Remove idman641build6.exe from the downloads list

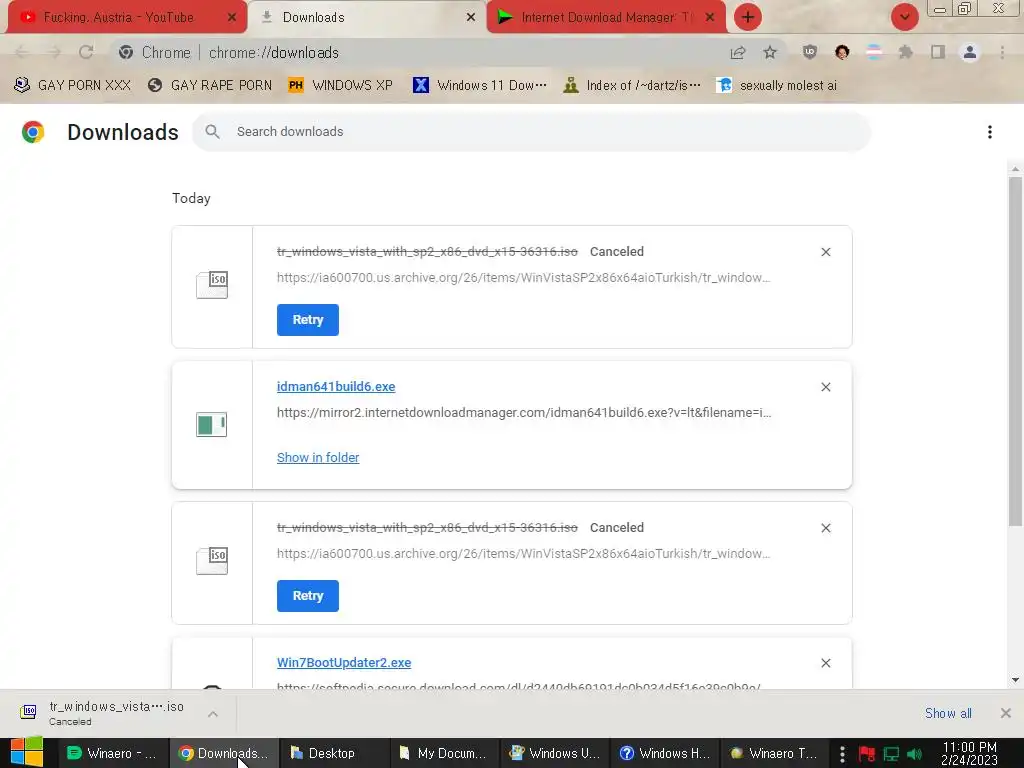click(x=825, y=387)
